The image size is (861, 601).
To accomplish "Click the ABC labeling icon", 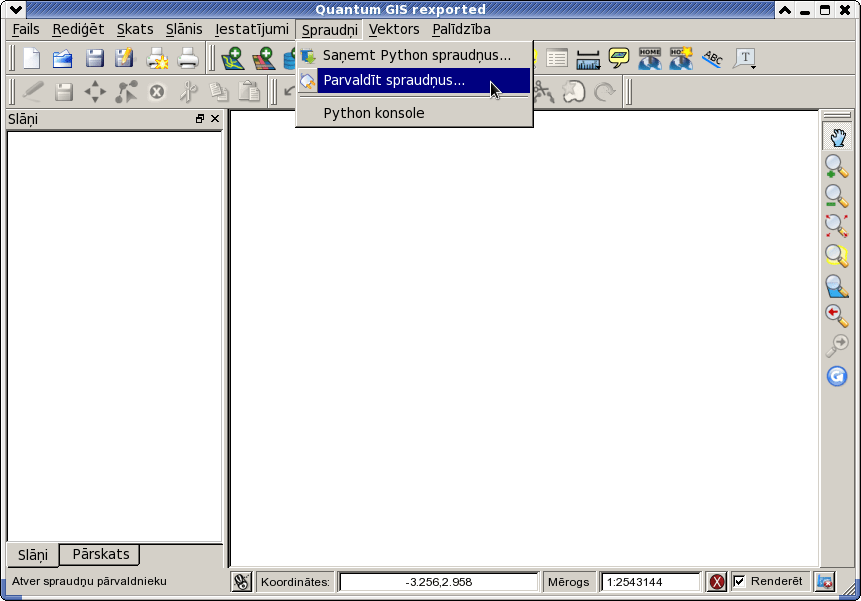I will (x=713, y=58).
